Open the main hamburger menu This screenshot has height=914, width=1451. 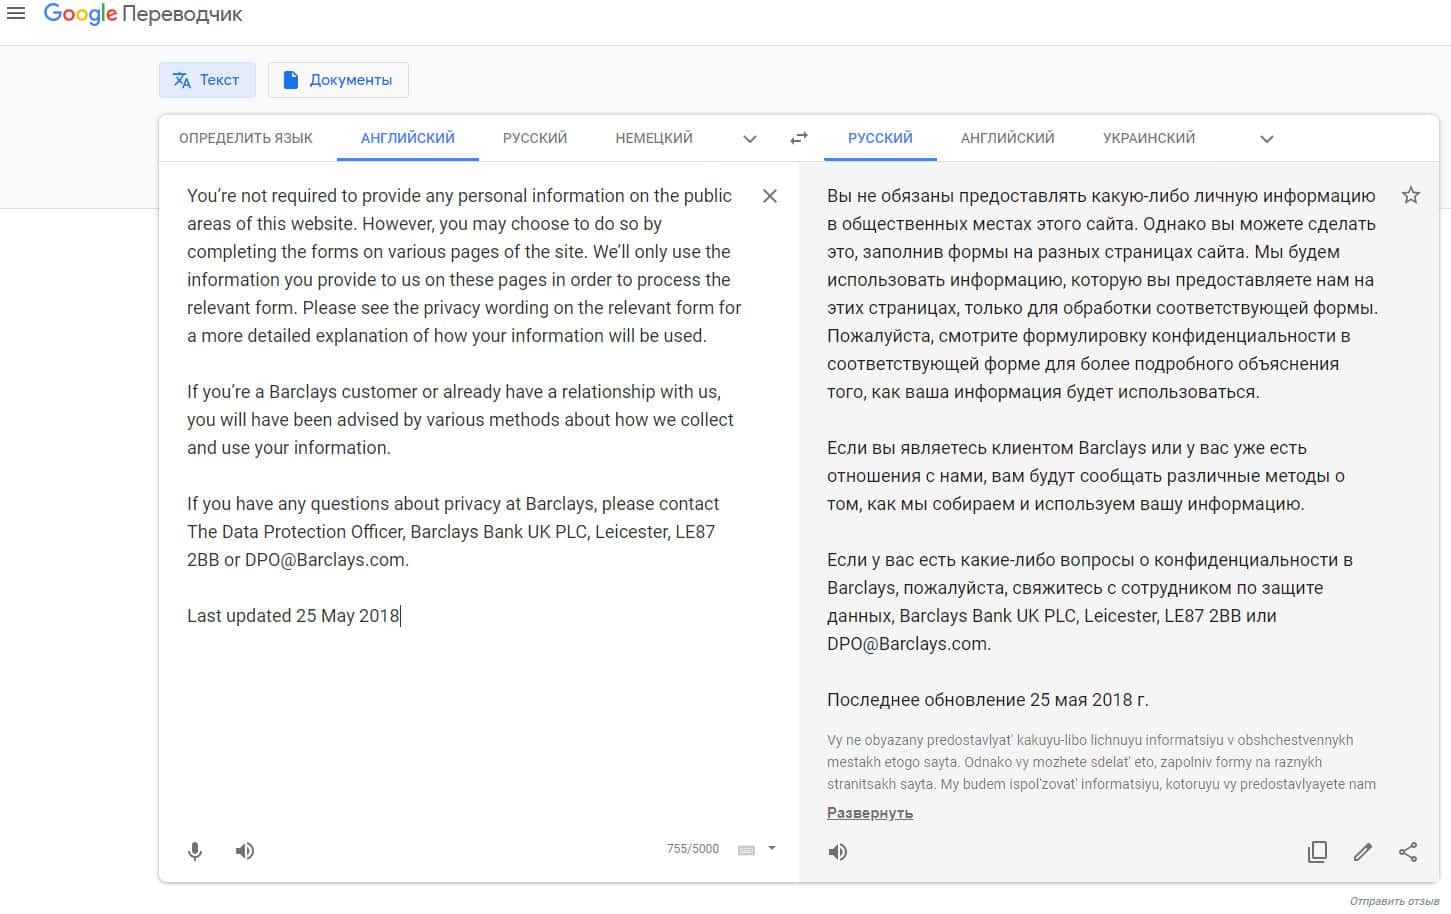16,14
